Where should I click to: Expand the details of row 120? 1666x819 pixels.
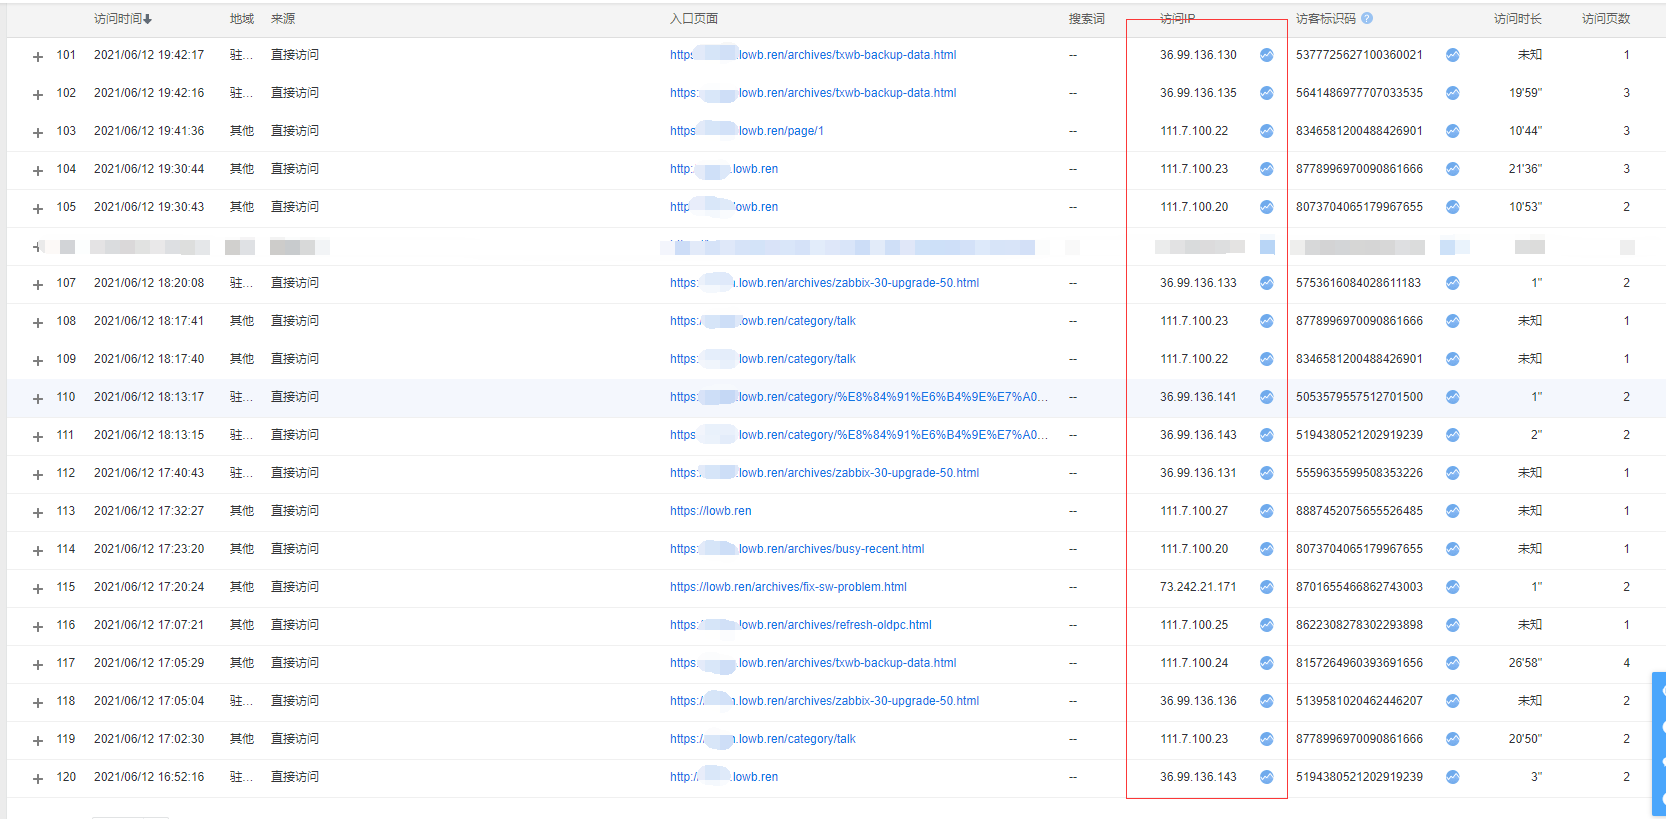[x=38, y=779]
